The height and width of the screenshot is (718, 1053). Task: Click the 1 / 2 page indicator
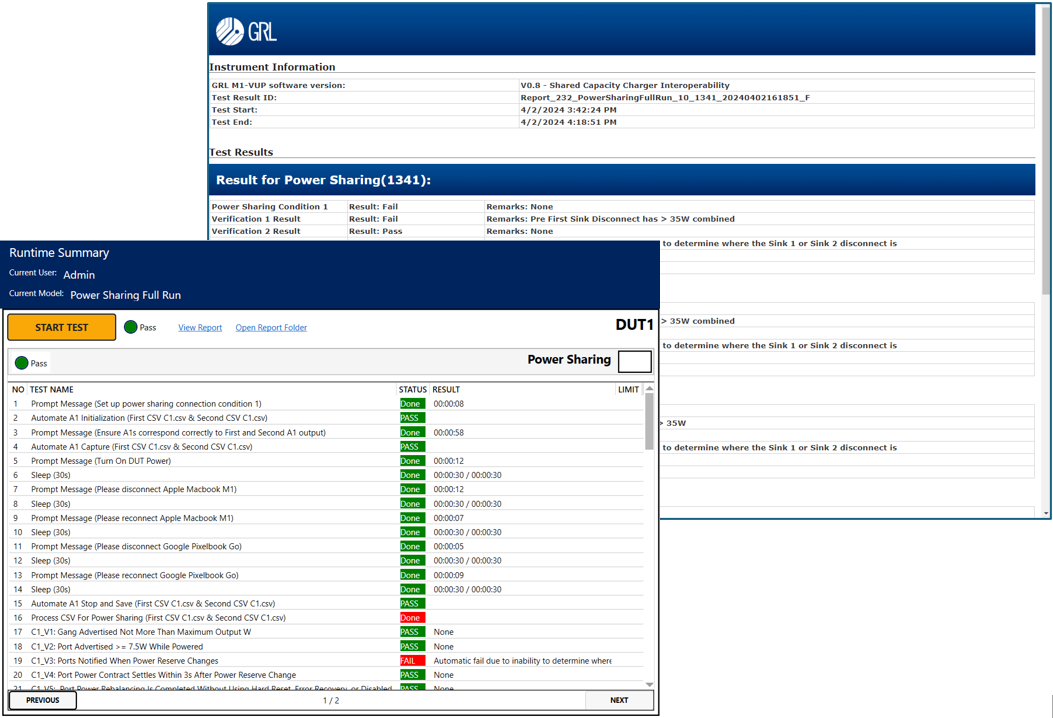330,701
